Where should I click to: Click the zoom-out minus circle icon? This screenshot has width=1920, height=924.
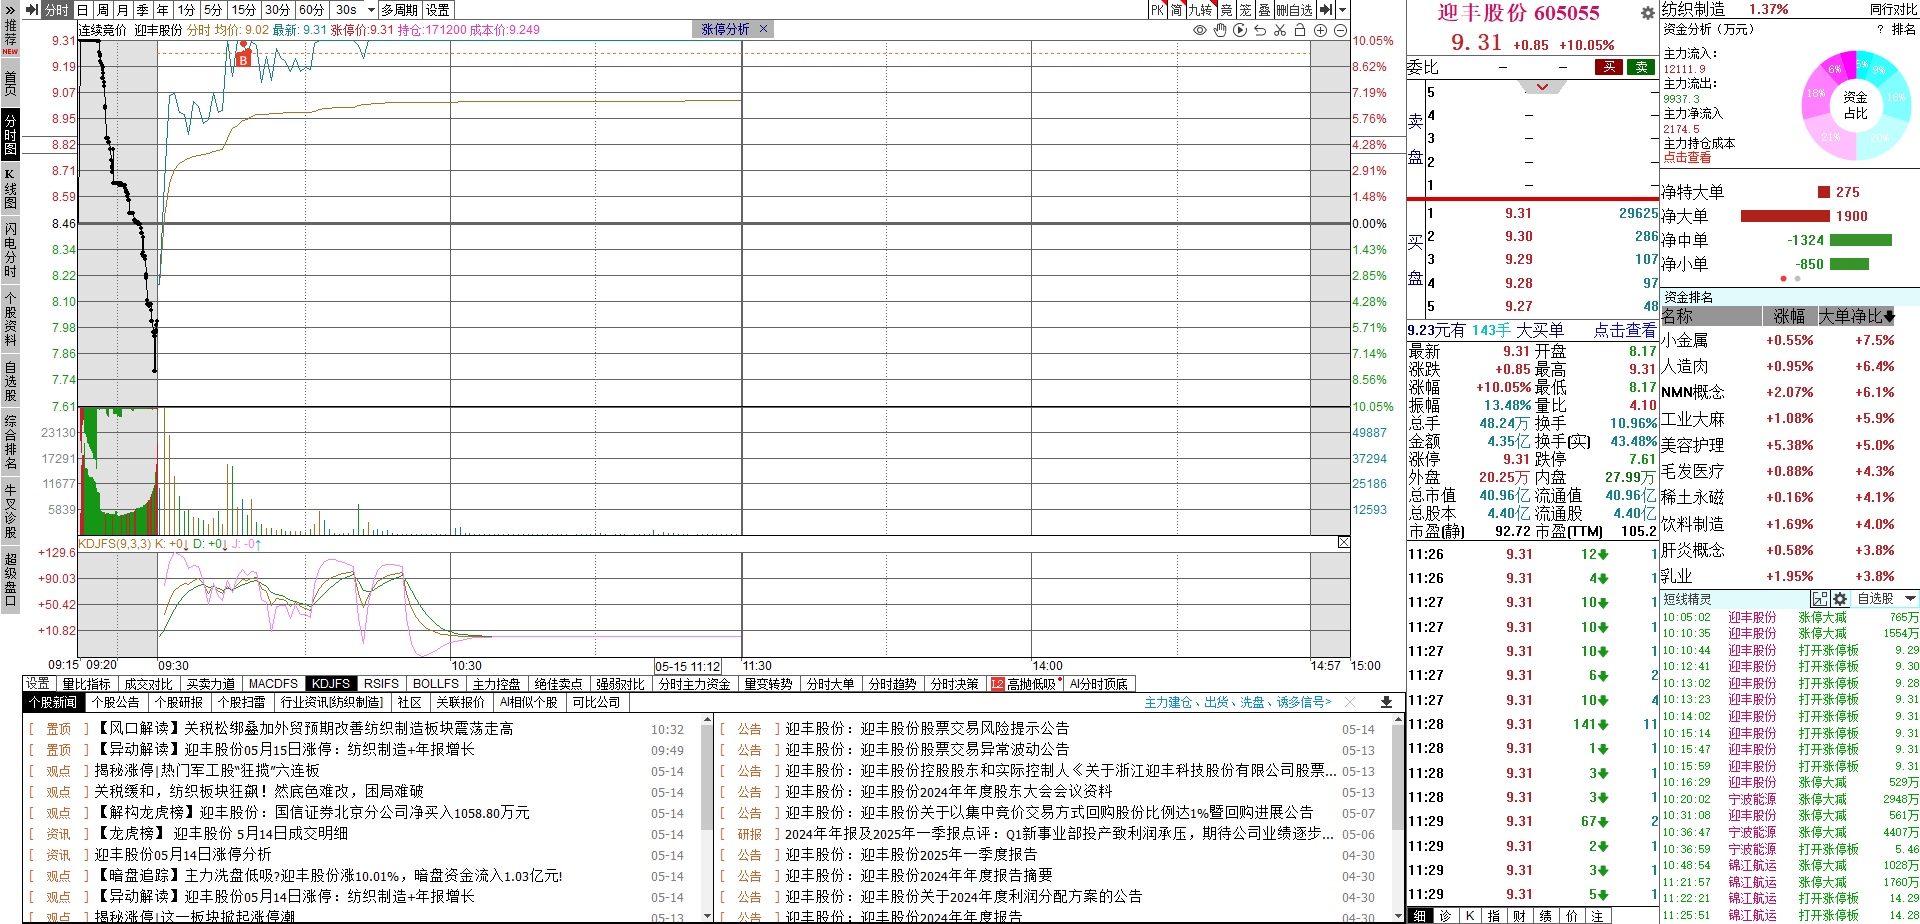point(1340,30)
